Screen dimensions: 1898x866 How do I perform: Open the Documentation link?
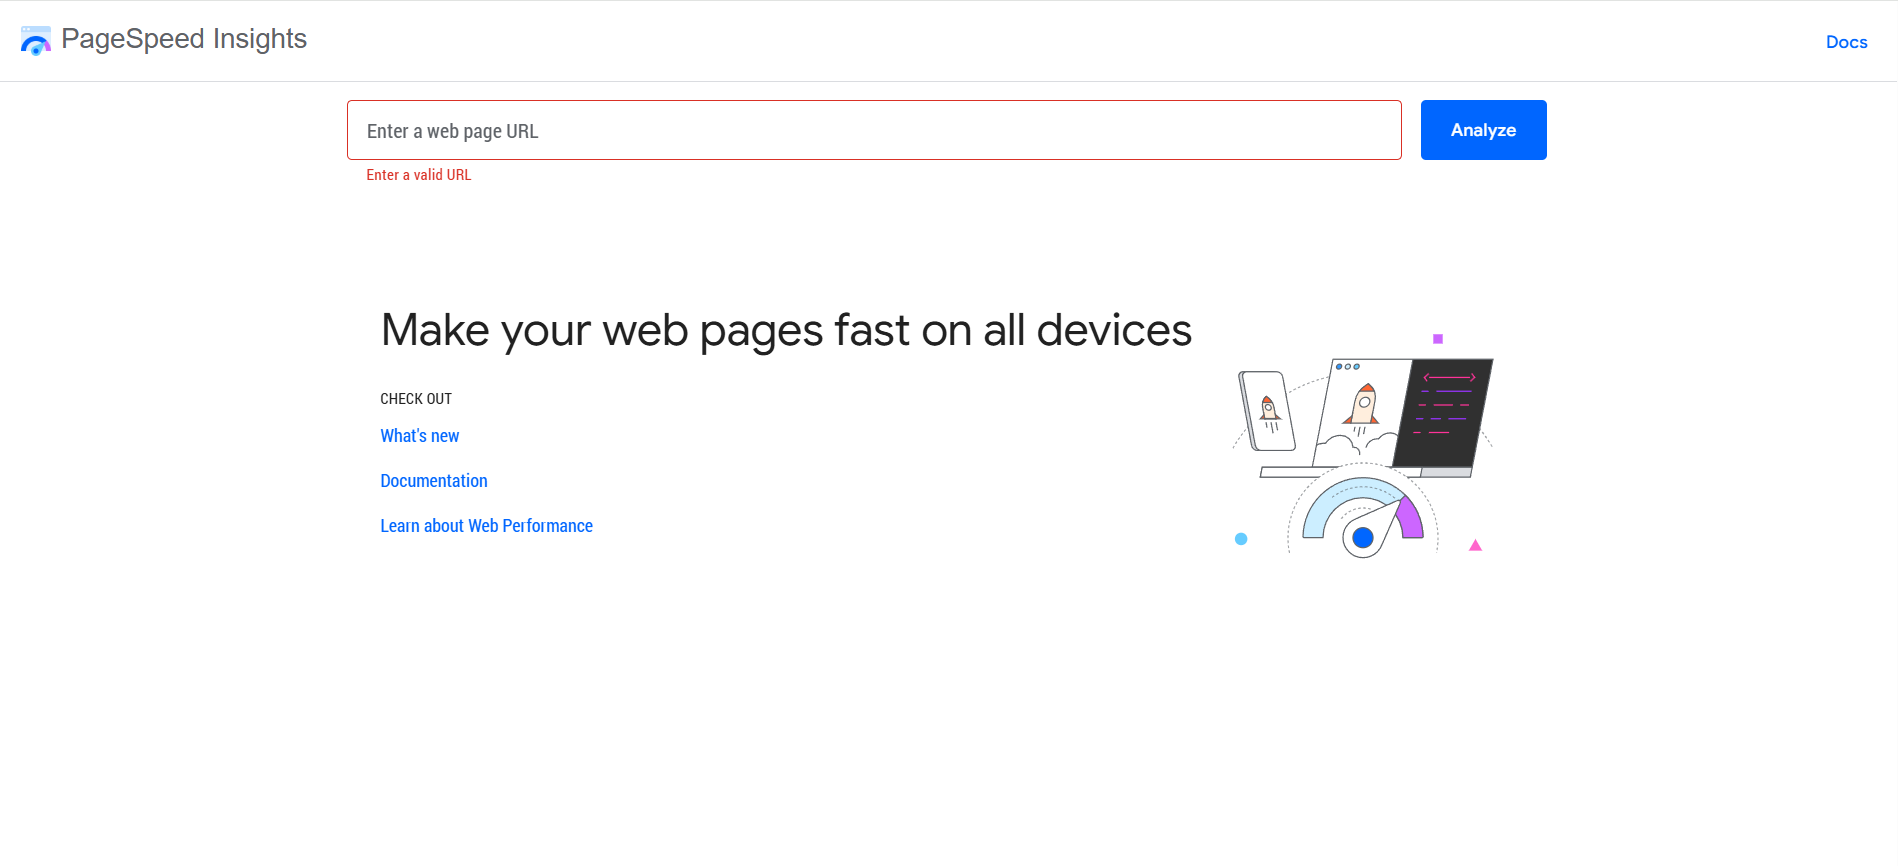(433, 480)
